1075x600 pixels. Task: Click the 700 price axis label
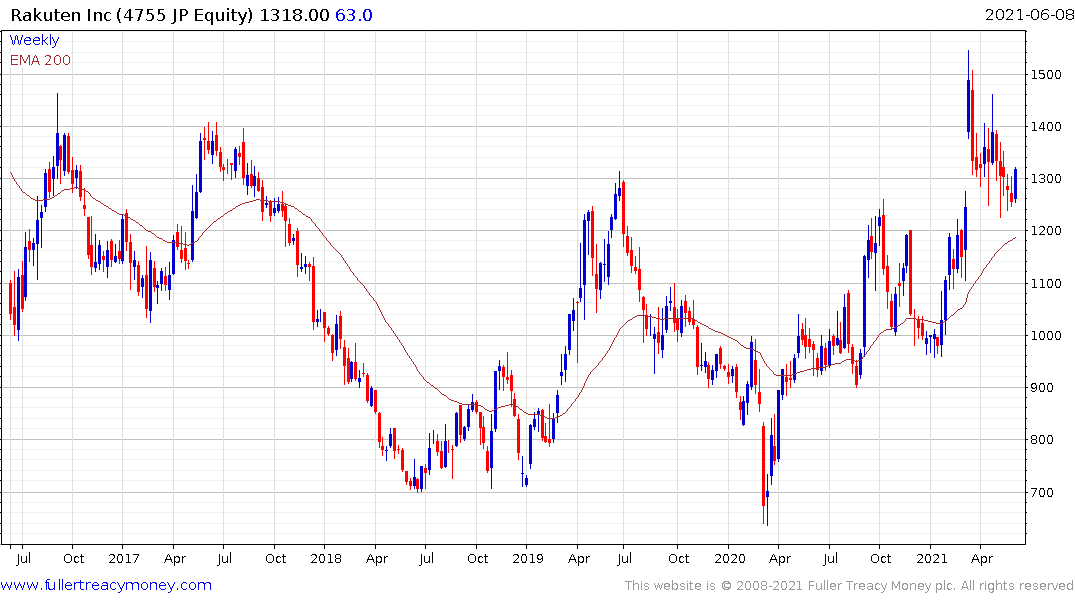[x=1043, y=492]
